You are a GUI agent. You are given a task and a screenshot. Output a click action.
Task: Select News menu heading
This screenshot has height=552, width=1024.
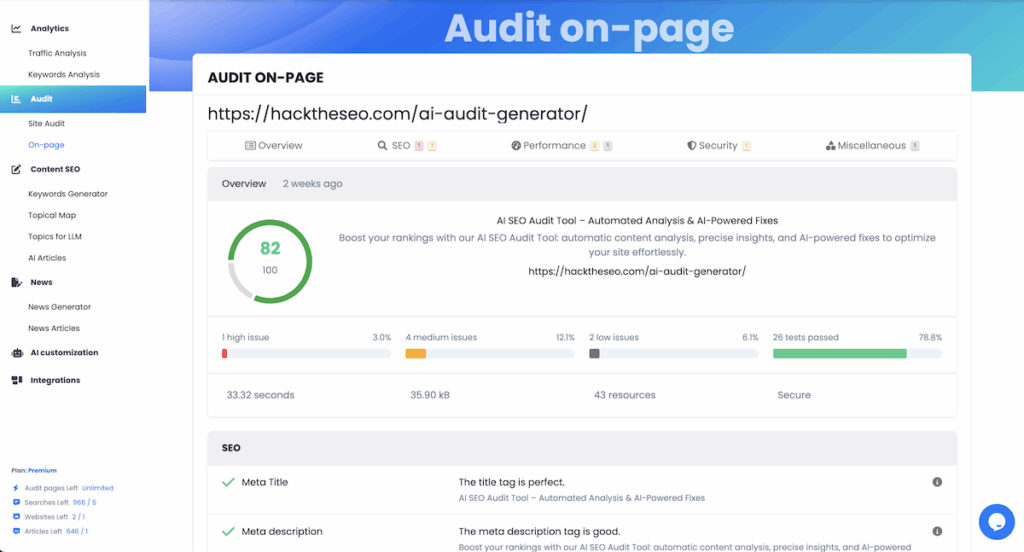coord(41,282)
